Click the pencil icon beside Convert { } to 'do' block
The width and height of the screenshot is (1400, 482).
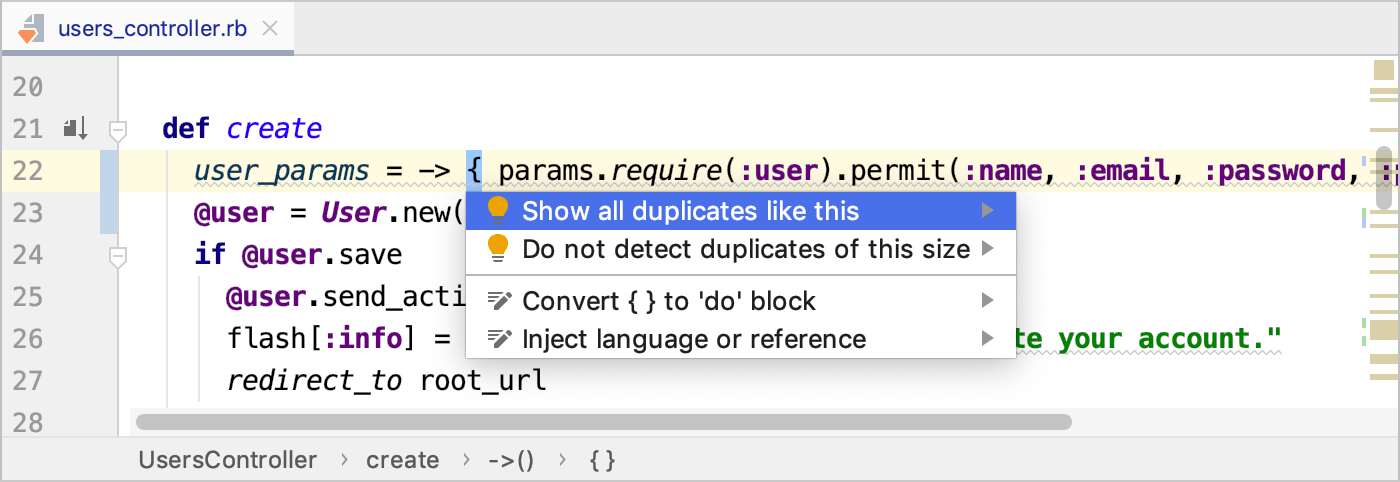pyautogui.click(x=498, y=301)
